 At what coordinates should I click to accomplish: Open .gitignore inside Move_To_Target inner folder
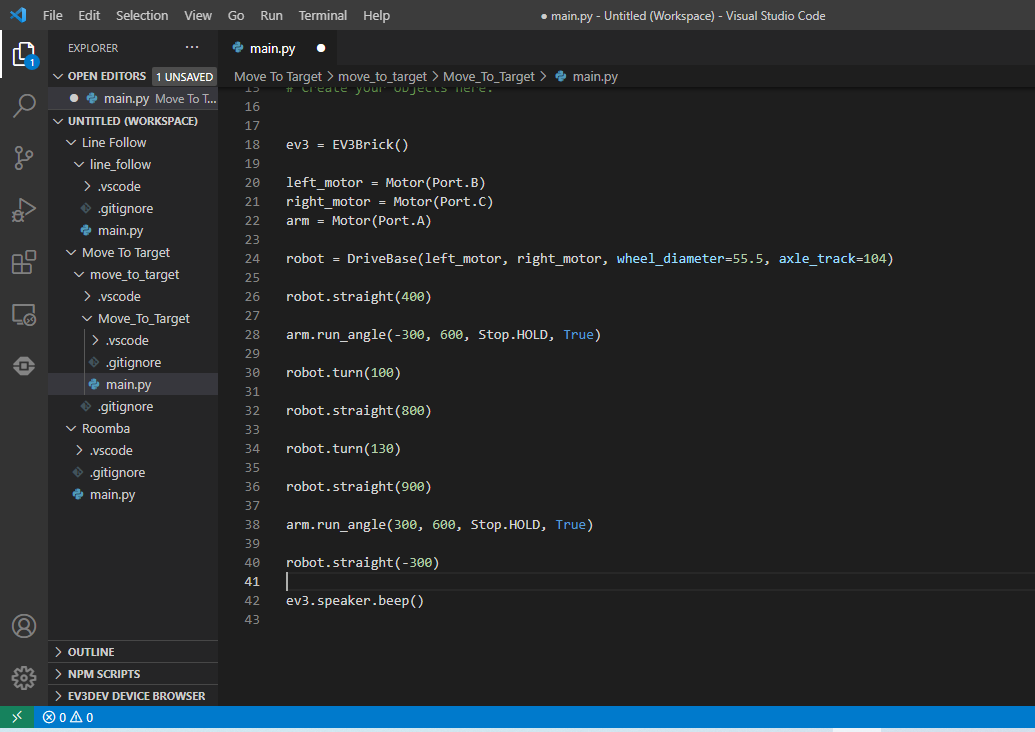(133, 362)
